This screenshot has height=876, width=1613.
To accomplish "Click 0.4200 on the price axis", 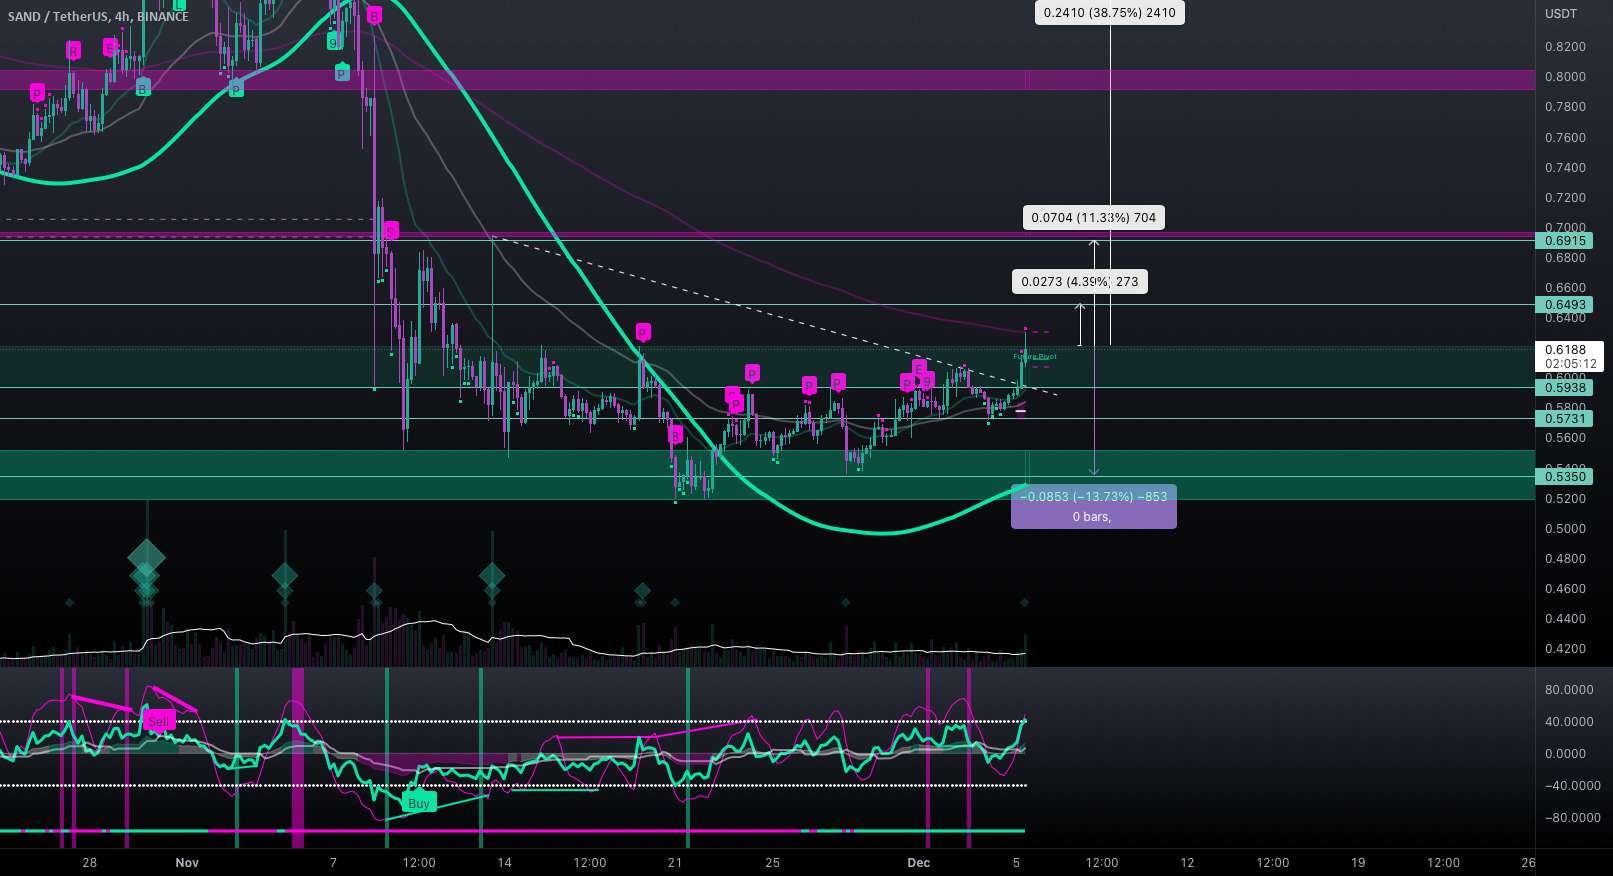I will tap(1565, 649).
